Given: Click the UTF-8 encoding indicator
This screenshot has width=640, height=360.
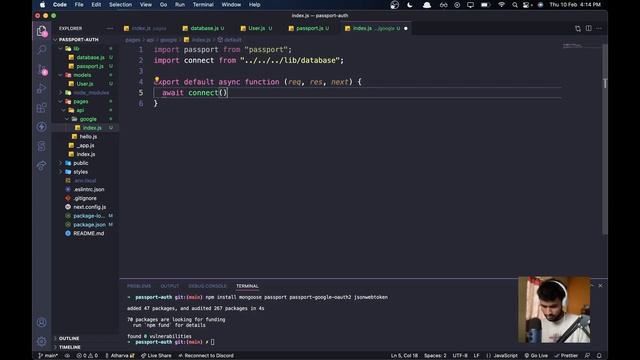Looking at the screenshot, I should click(x=460, y=356).
